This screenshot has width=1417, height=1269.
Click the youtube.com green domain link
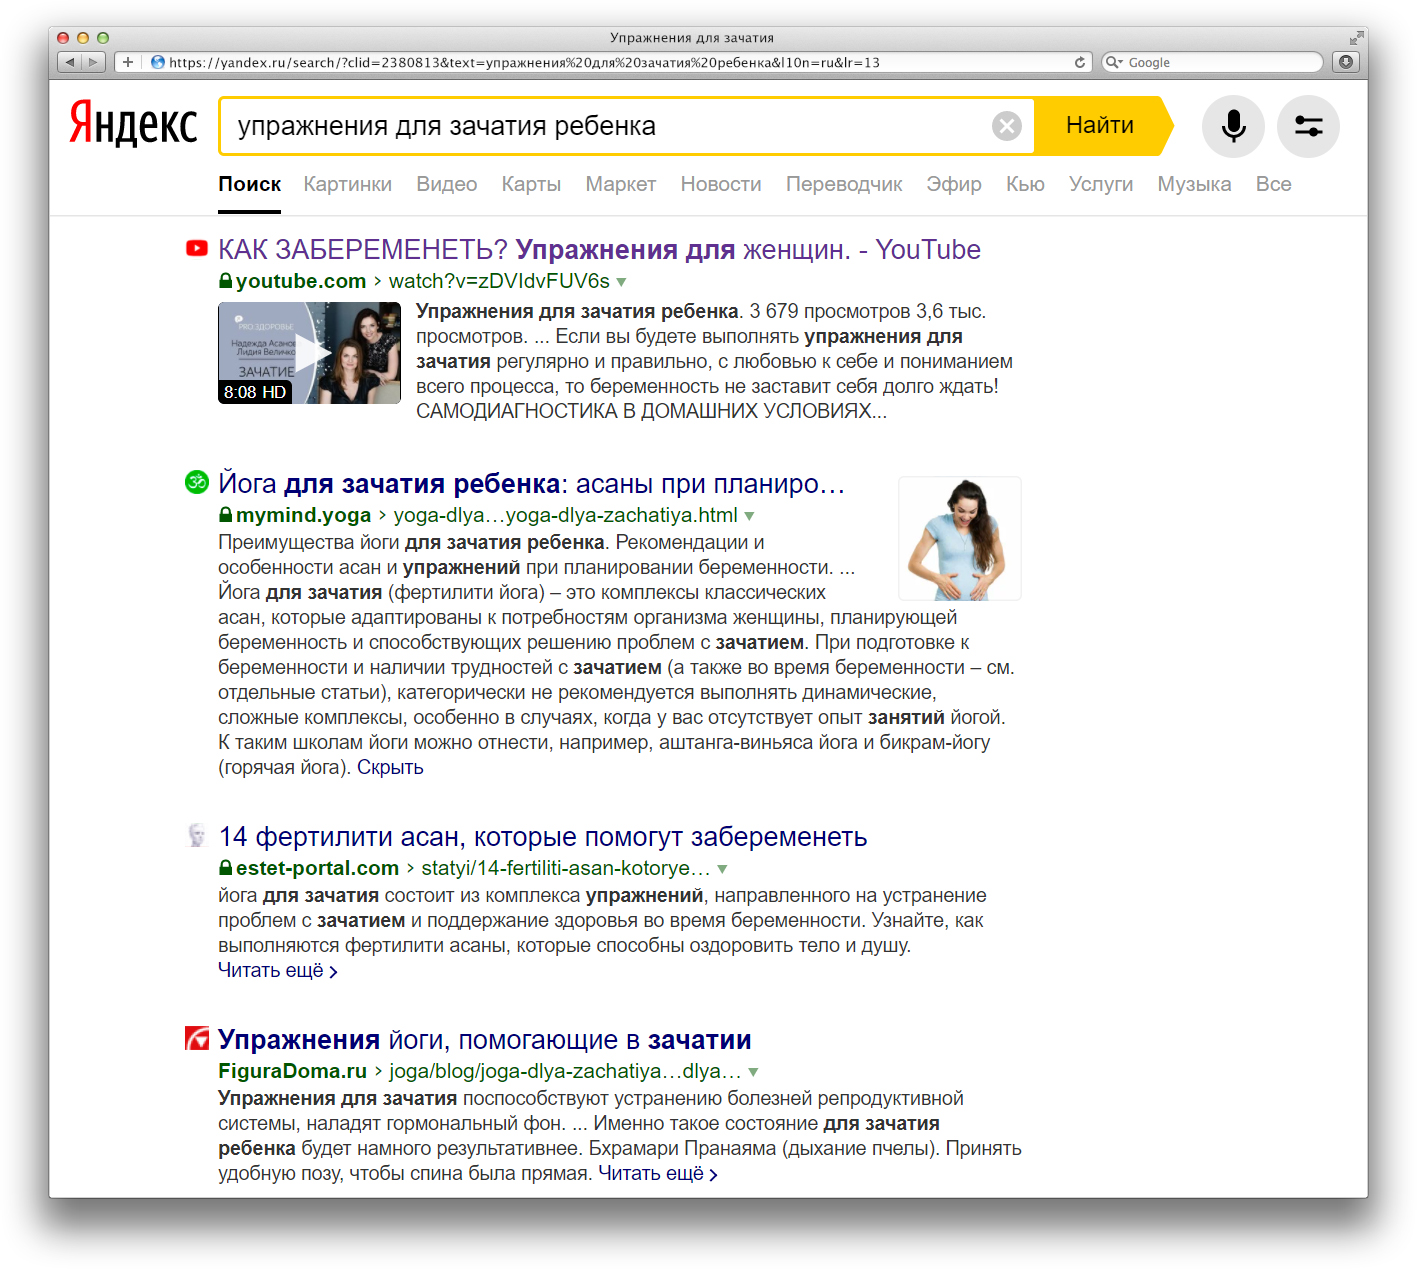(301, 281)
